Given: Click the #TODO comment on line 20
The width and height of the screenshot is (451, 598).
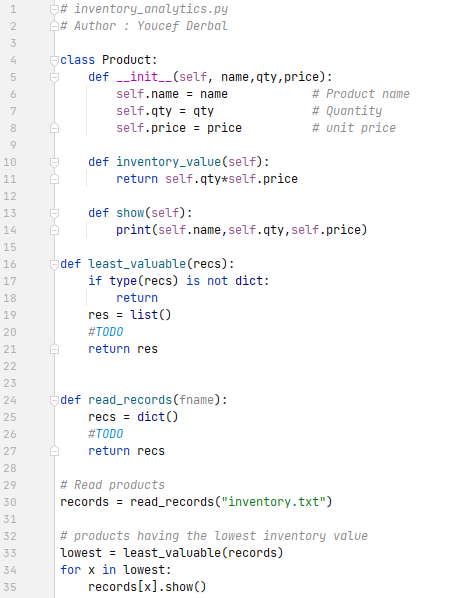Looking at the screenshot, I should pyautogui.click(x=106, y=332).
